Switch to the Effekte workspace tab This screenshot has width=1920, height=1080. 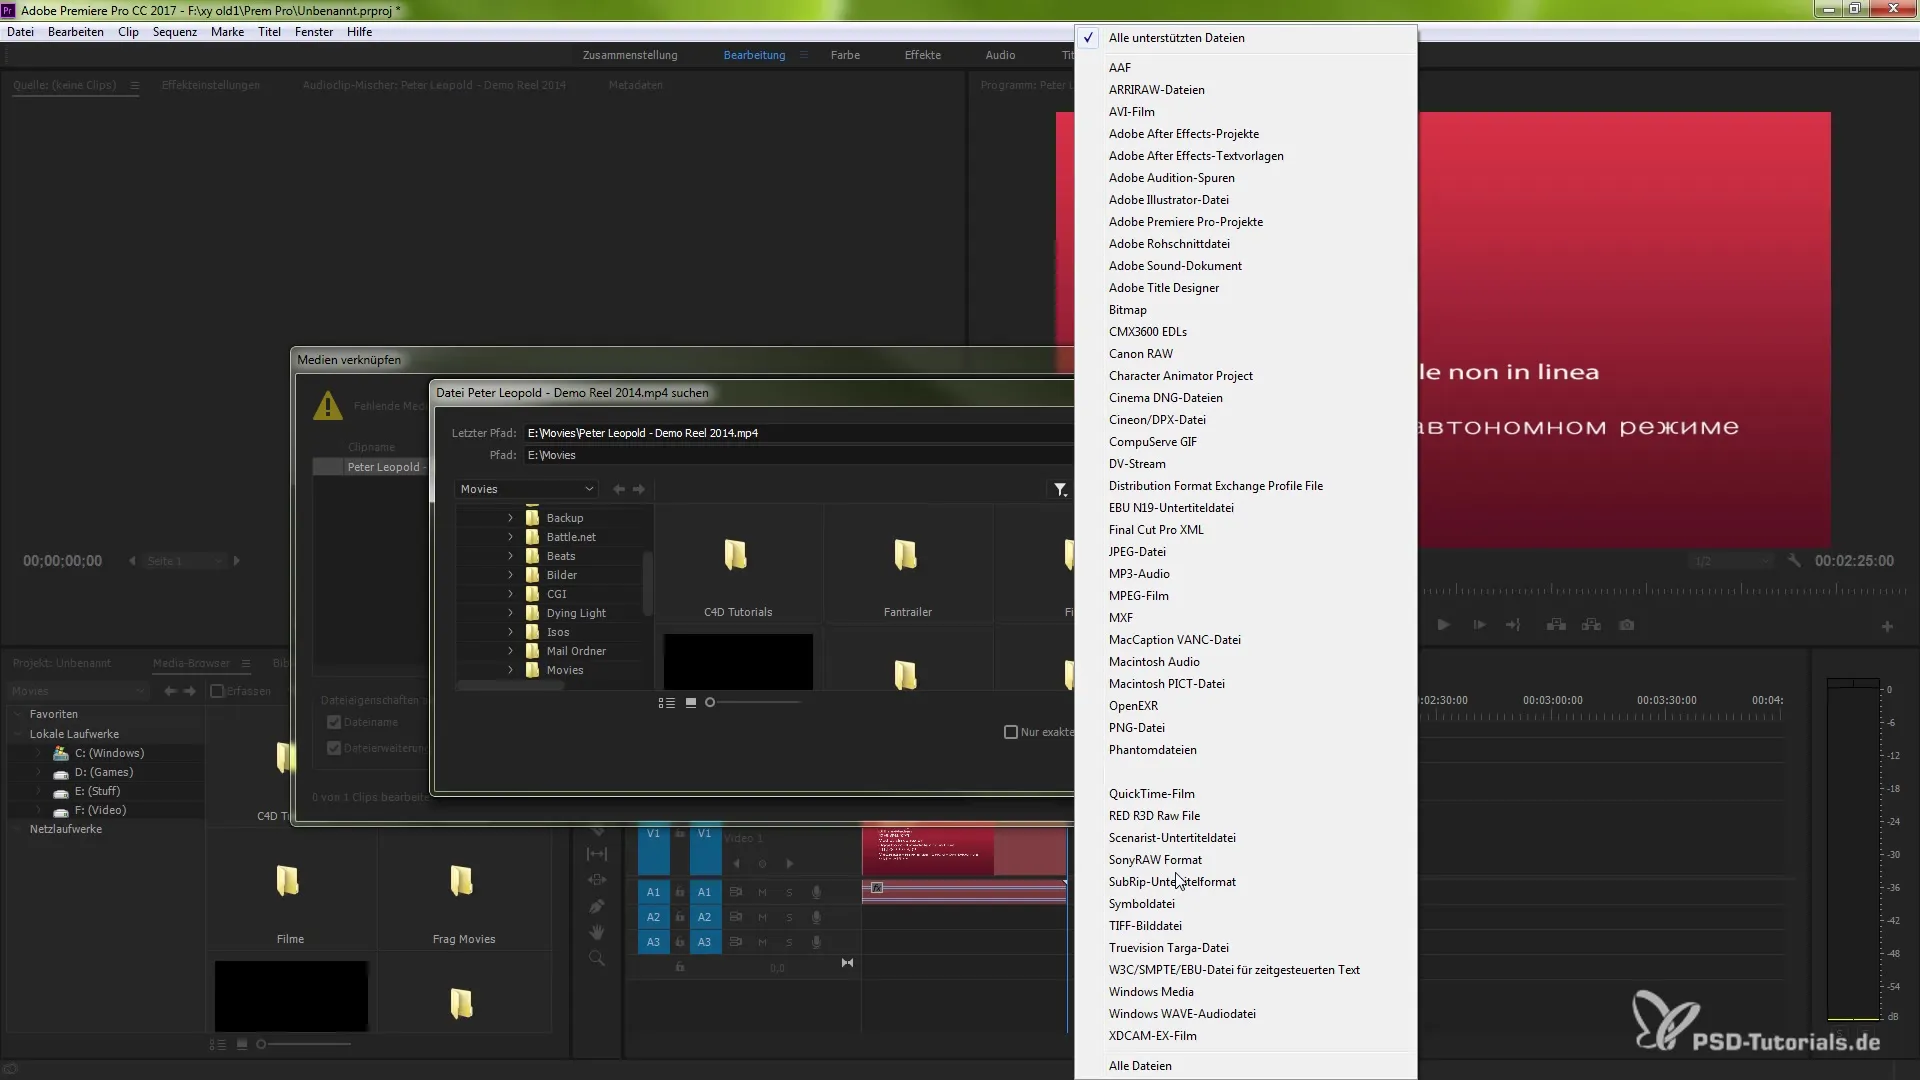pyautogui.click(x=923, y=56)
